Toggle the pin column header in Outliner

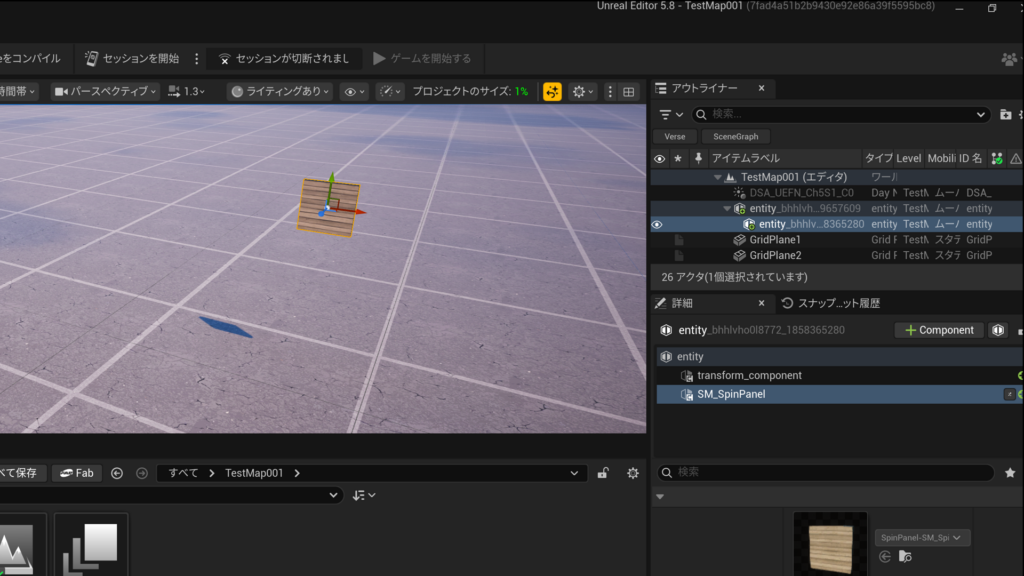click(698, 158)
